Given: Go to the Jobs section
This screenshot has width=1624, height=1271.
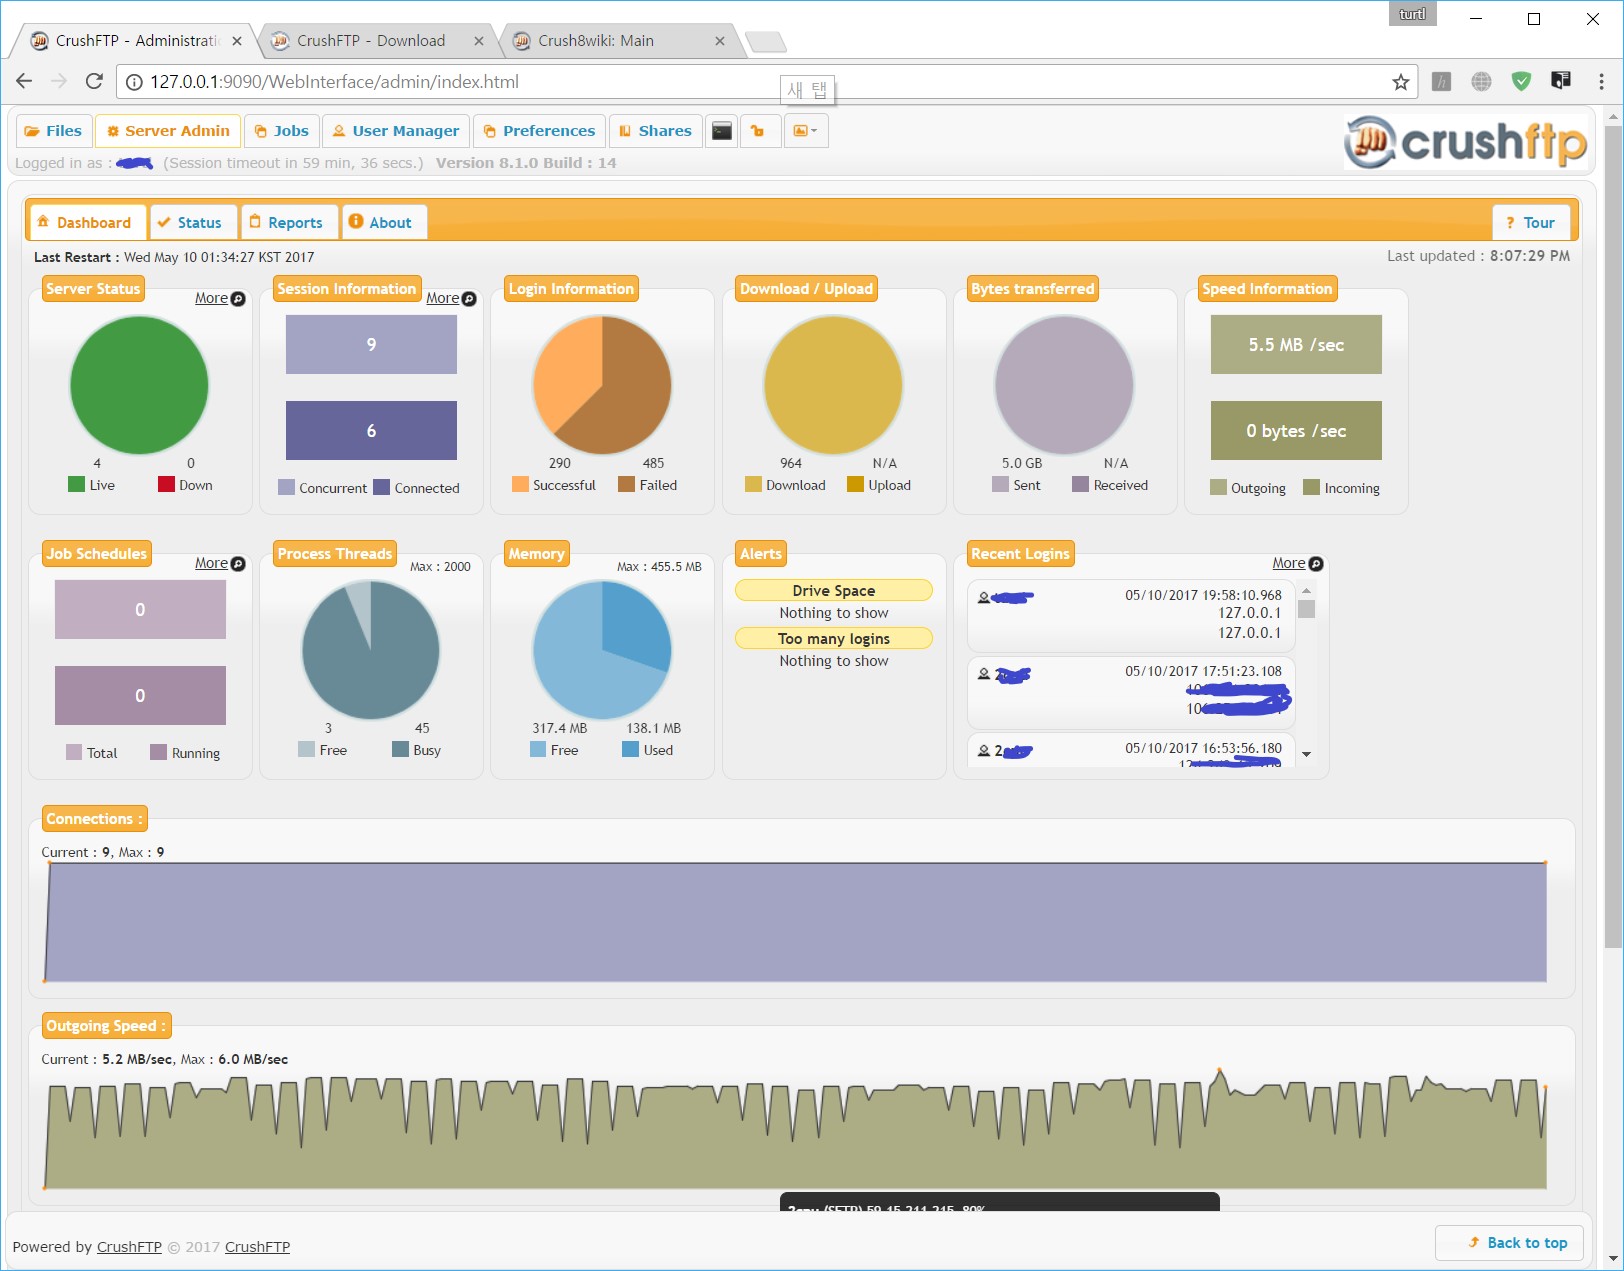Looking at the screenshot, I should tap(282, 131).
